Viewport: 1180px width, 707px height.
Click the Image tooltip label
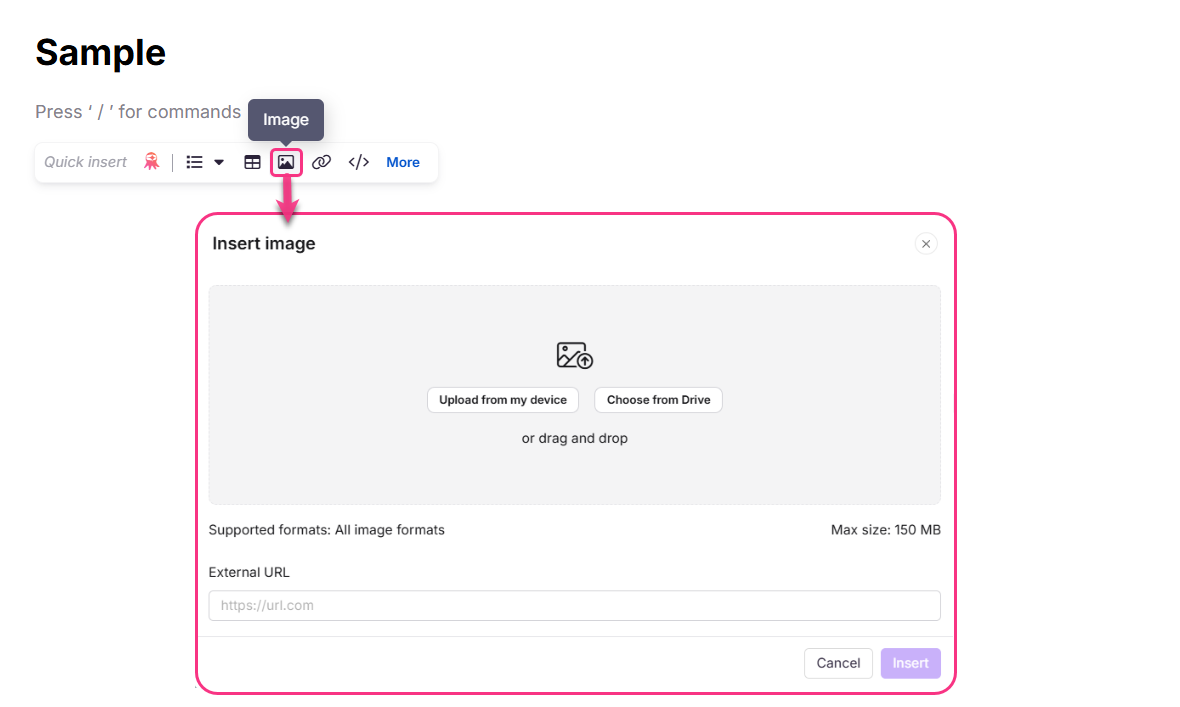[x=286, y=119]
